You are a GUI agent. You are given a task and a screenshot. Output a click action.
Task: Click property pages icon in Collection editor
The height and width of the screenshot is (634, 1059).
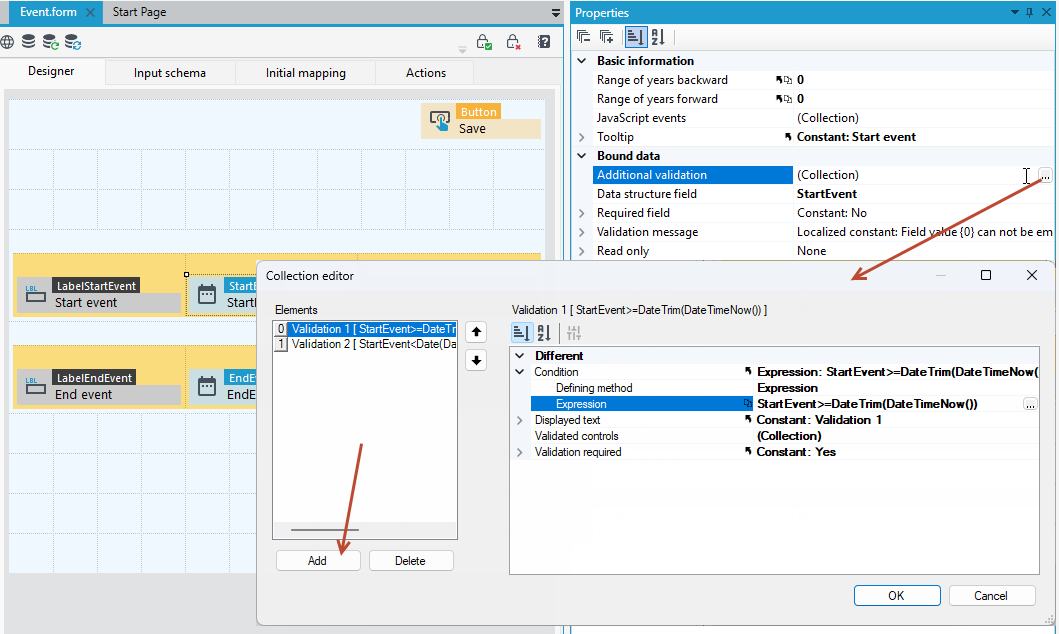tap(574, 333)
